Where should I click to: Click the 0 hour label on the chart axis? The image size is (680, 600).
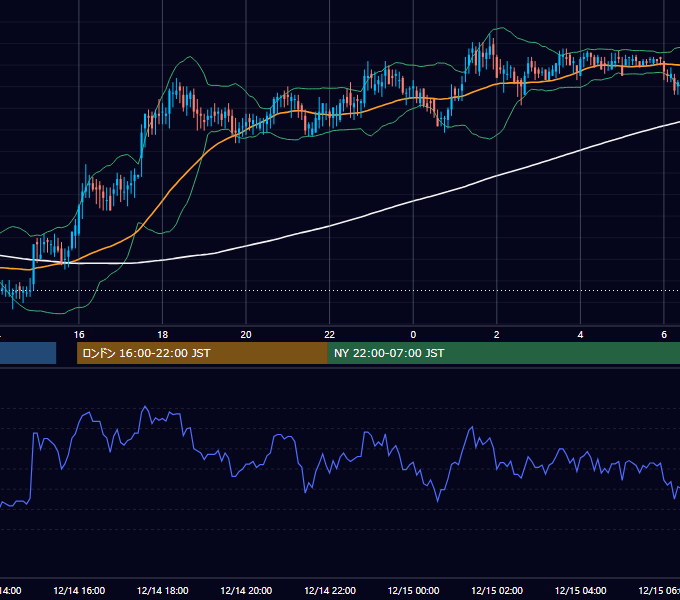413,335
